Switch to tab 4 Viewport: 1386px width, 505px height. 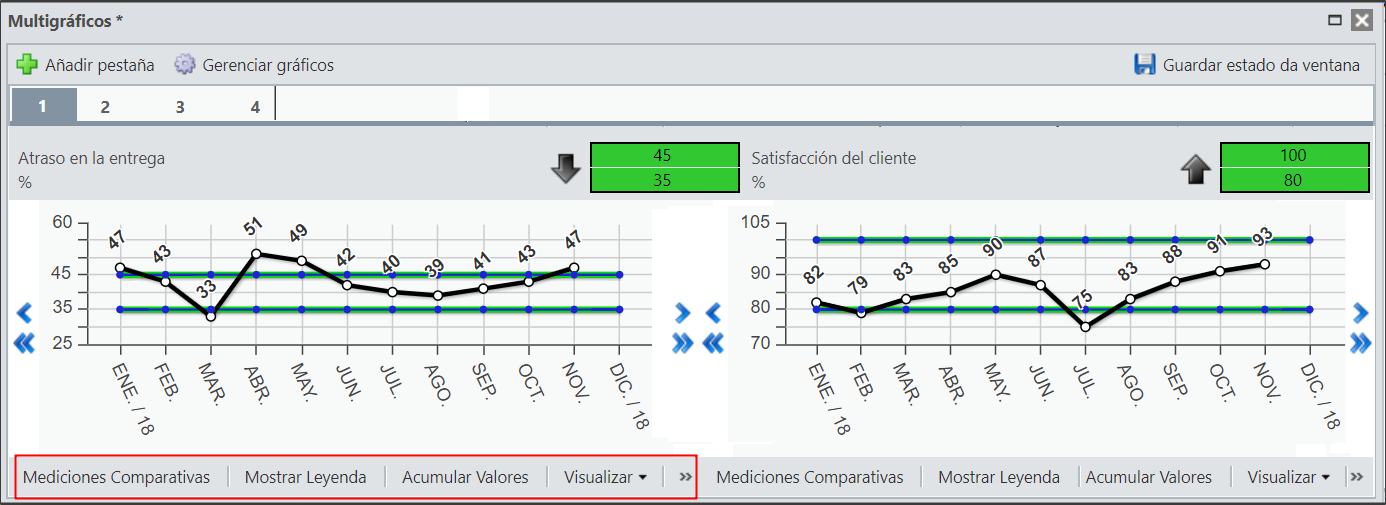click(x=255, y=107)
